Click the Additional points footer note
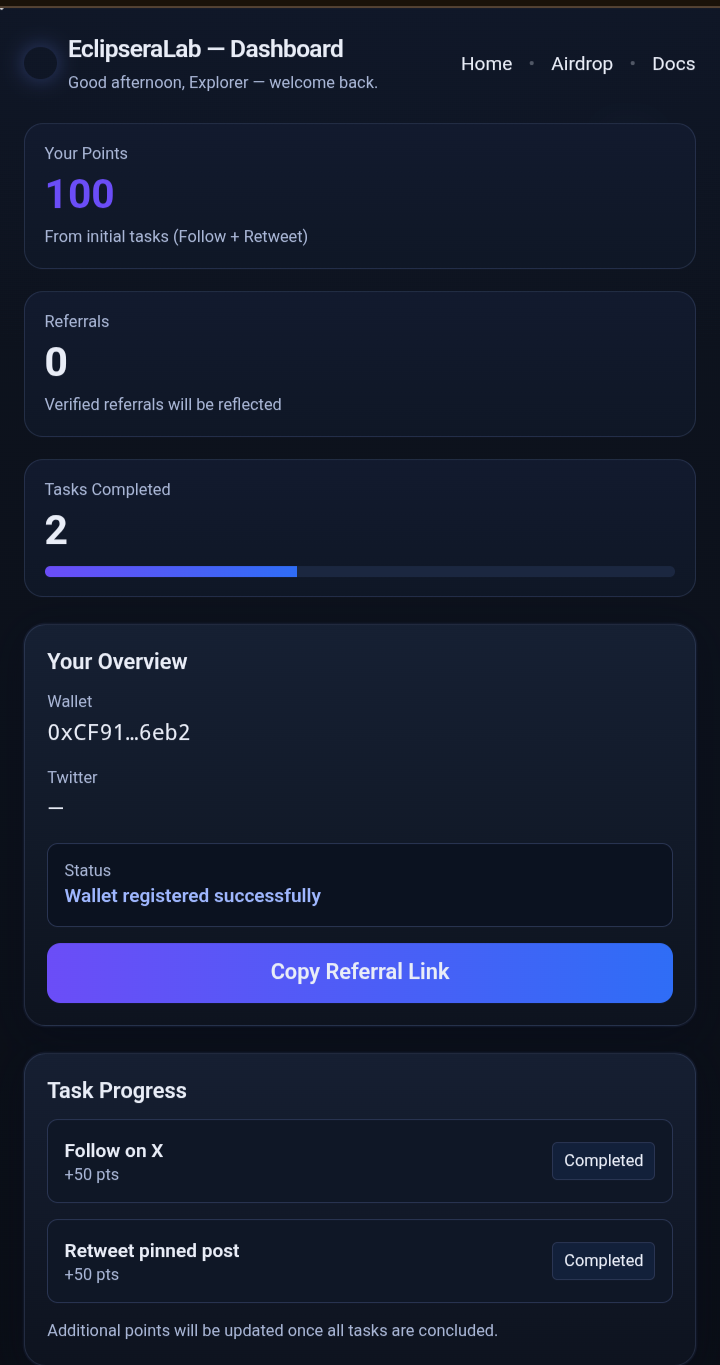 [272, 1331]
